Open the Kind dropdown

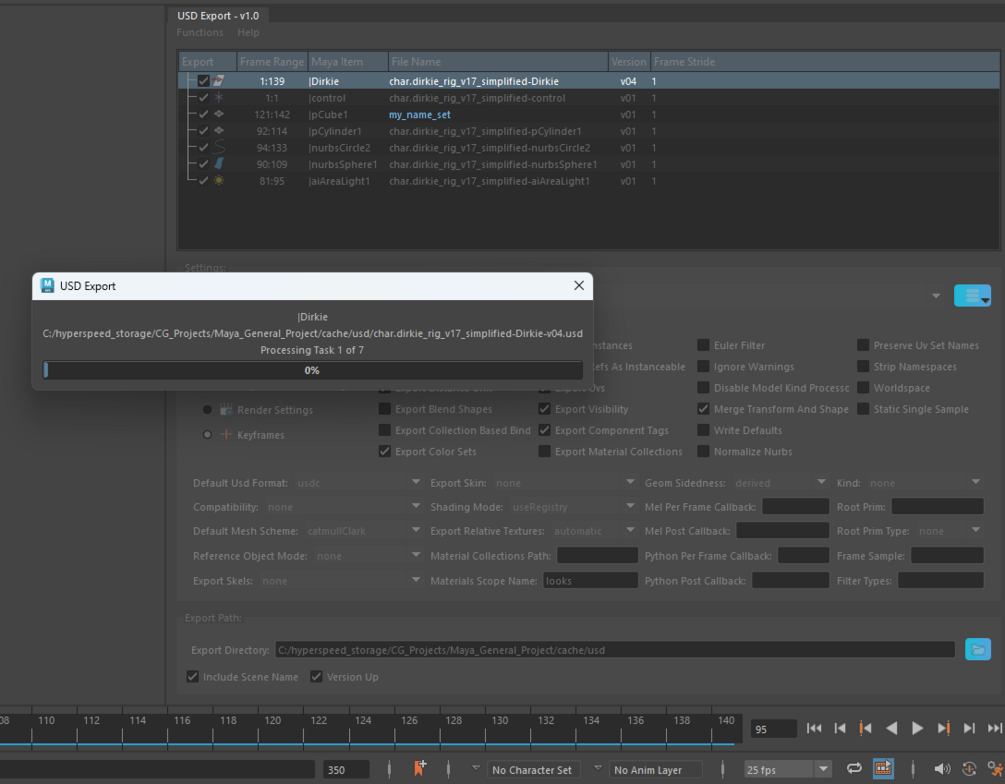coord(924,483)
